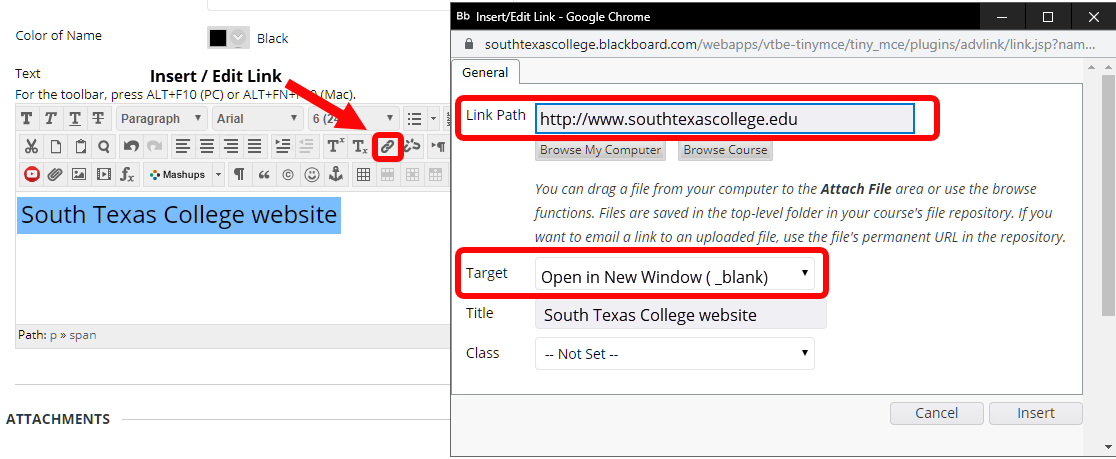
Task: Insert image via picture icon
Action: coord(80,174)
